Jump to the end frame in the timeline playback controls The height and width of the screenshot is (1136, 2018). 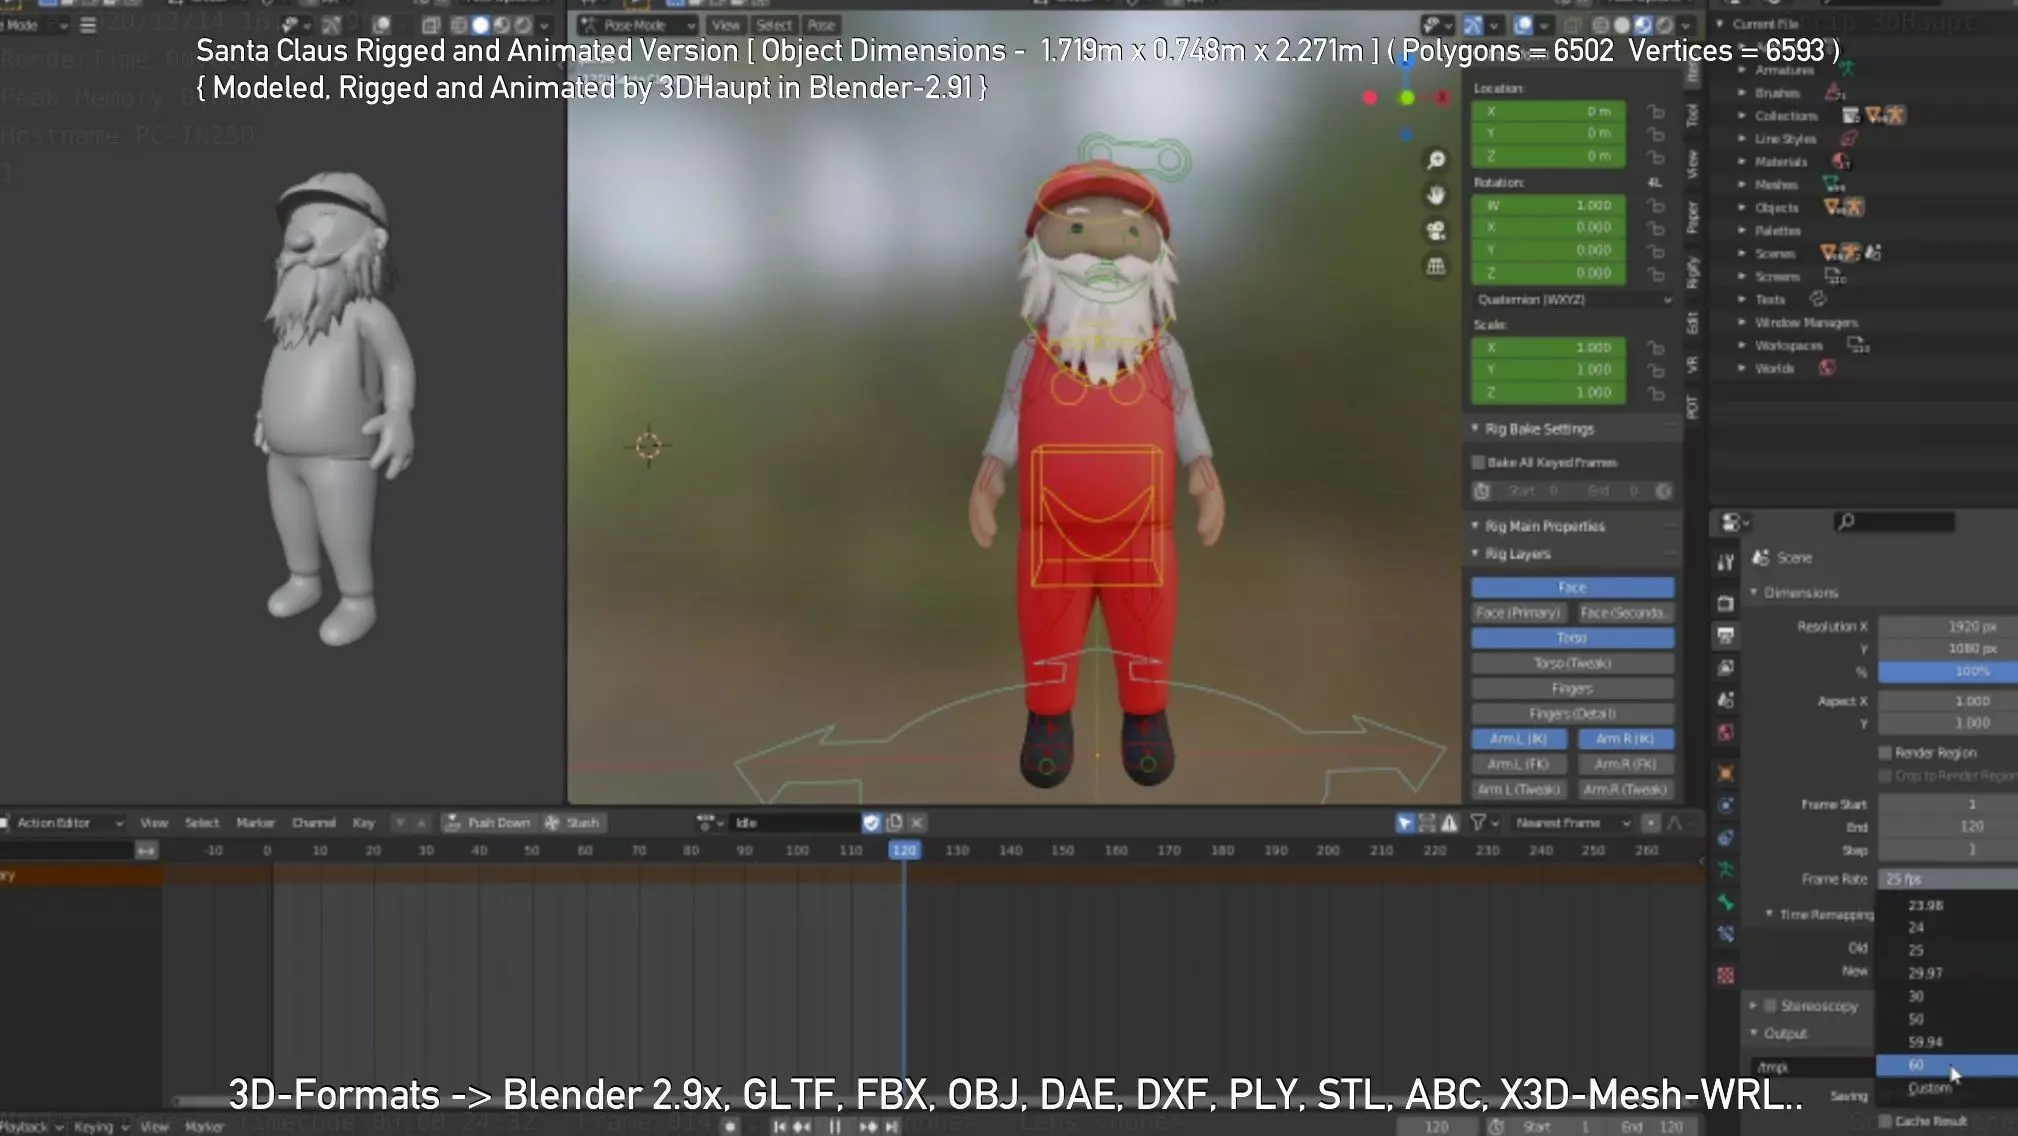[890, 1126]
